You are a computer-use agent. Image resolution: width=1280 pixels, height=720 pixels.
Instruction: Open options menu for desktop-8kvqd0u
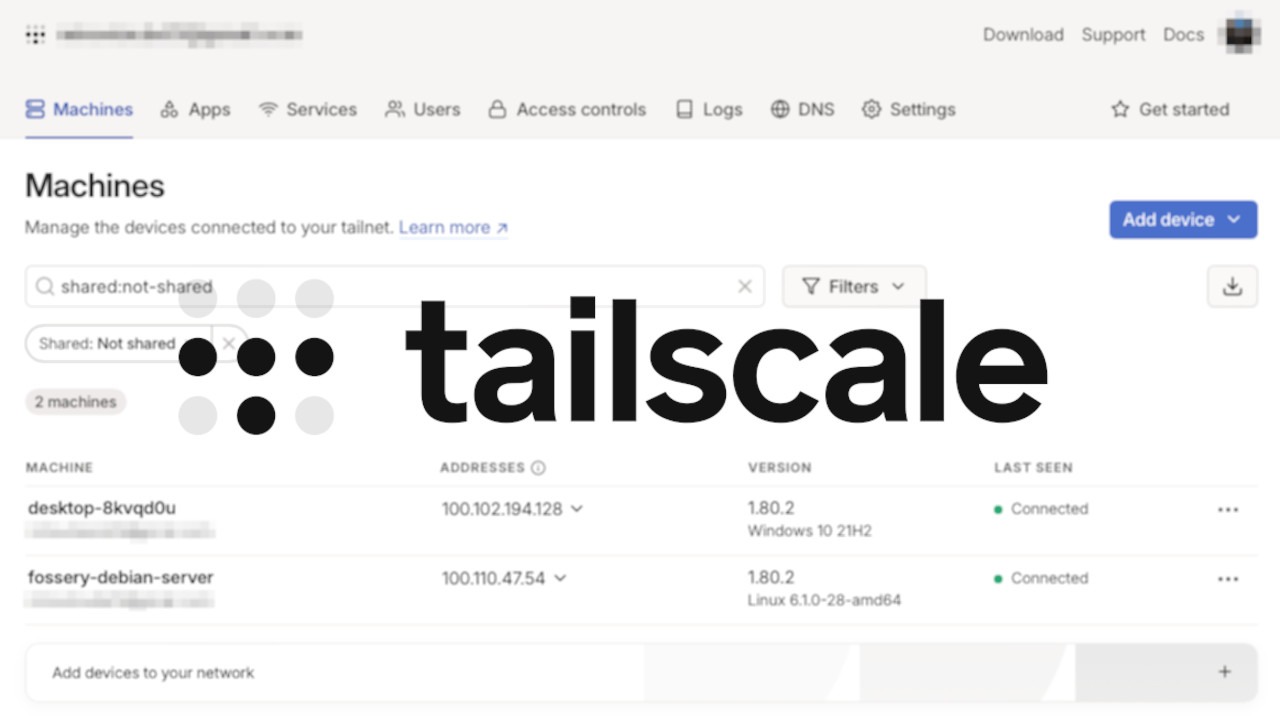(1228, 510)
